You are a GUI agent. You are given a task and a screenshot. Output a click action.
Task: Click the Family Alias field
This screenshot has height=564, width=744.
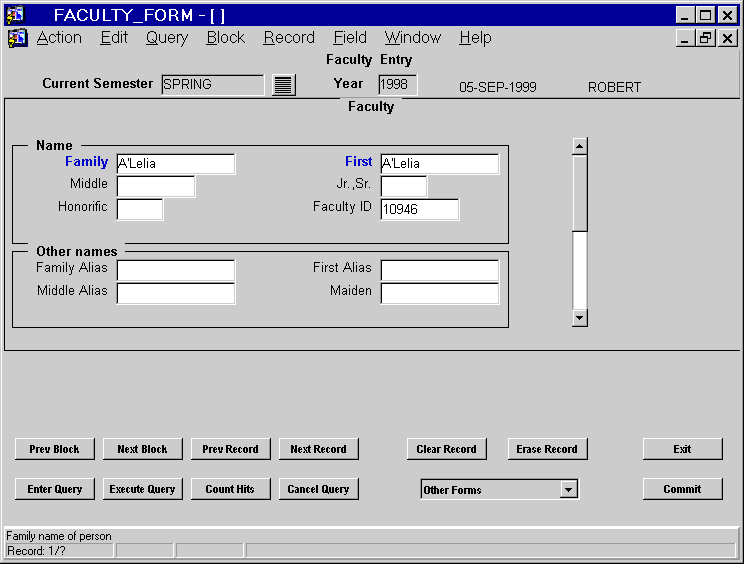coord(176,270)
